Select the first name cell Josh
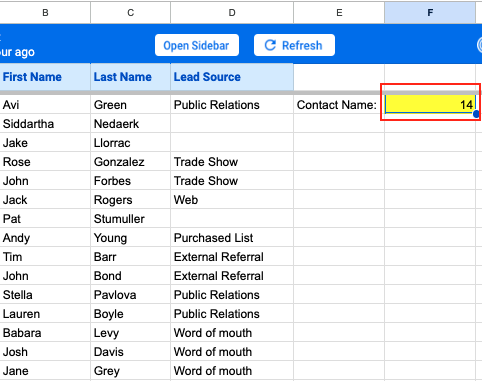This screenshot has height=381, width=482. pyautogui.click(x=45, y=352)
